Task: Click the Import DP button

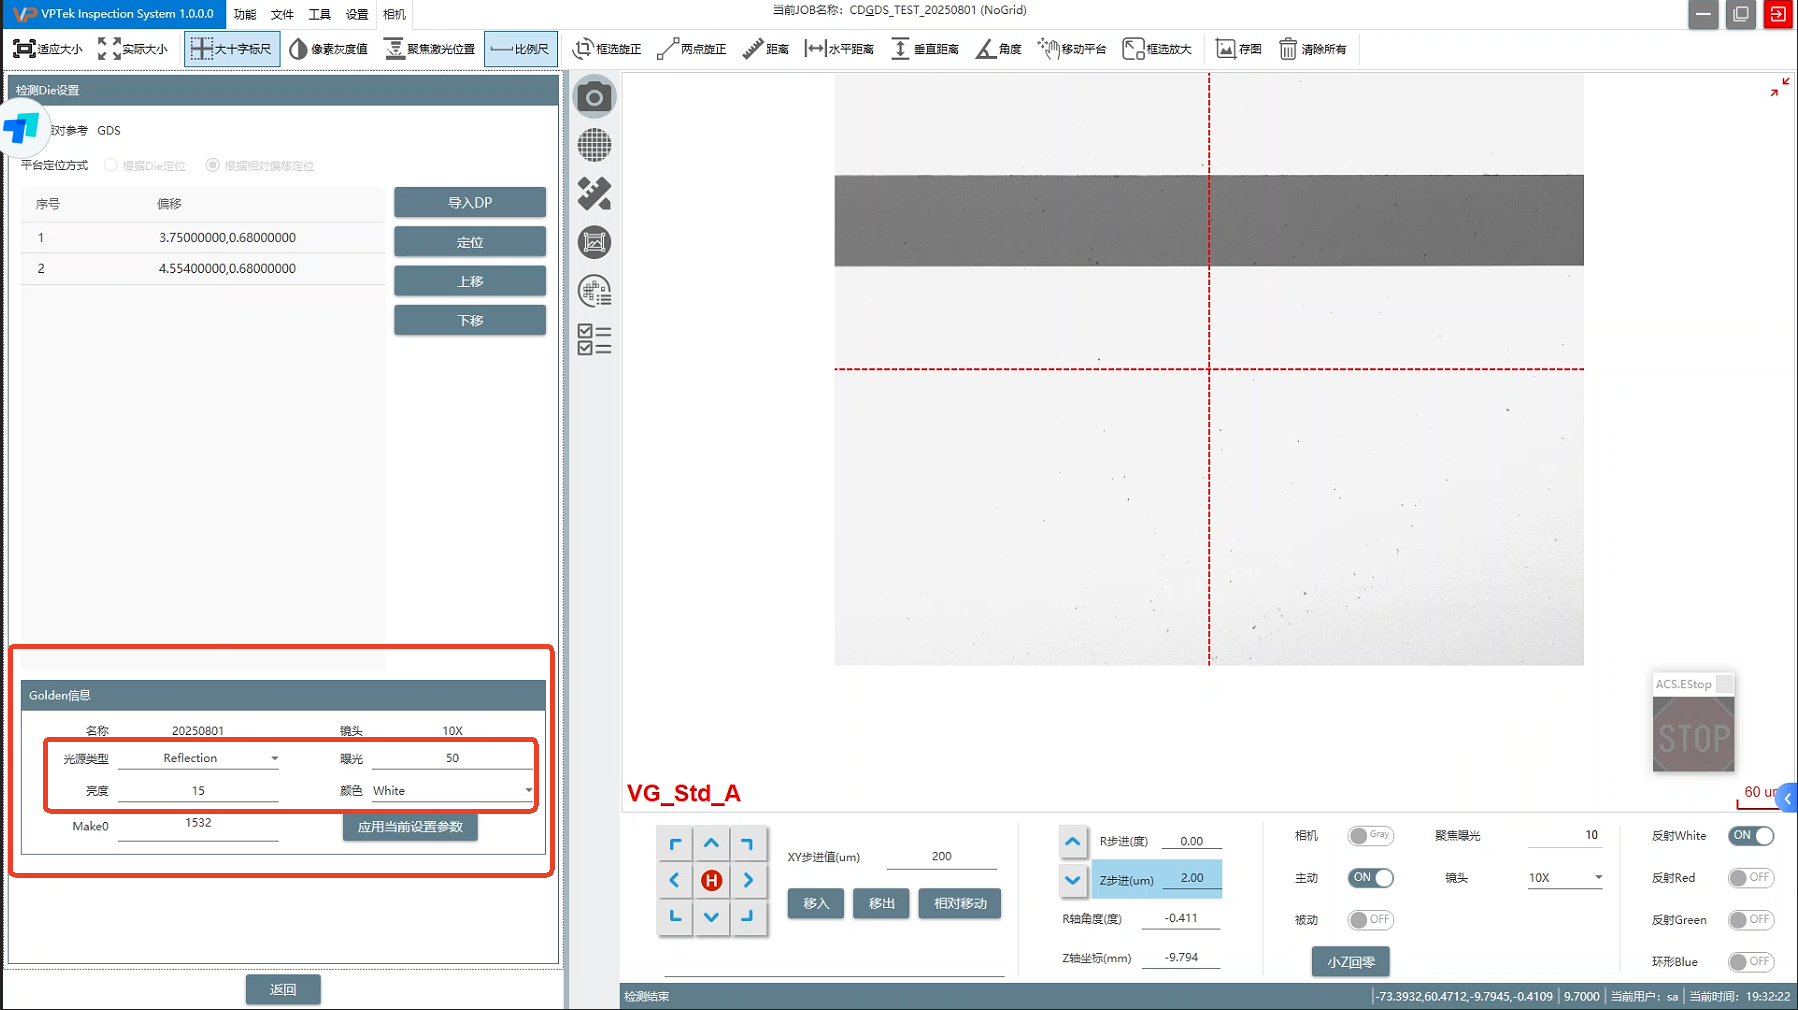Action: click(469, 203)
